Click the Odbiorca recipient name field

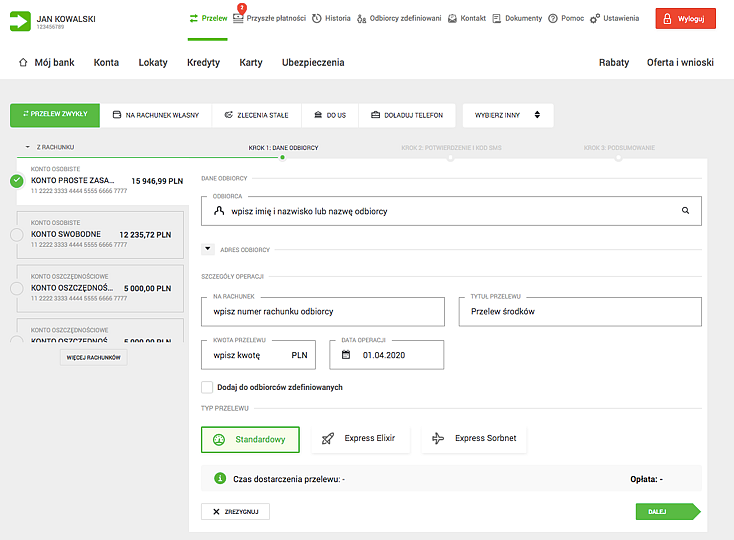pos(451,211)
